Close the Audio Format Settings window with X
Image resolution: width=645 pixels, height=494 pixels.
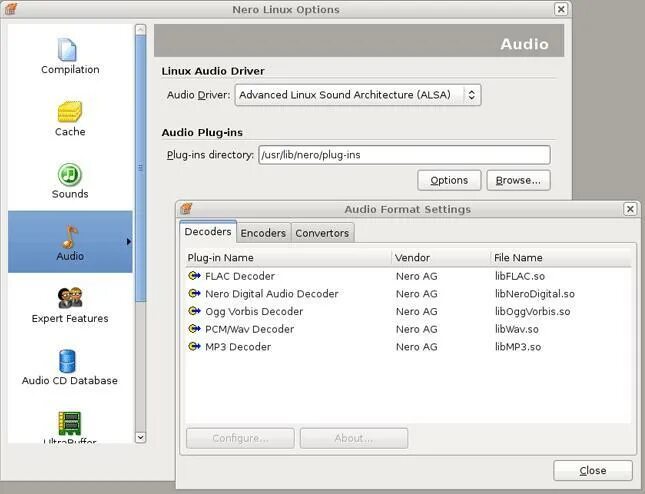pos(630,209)
